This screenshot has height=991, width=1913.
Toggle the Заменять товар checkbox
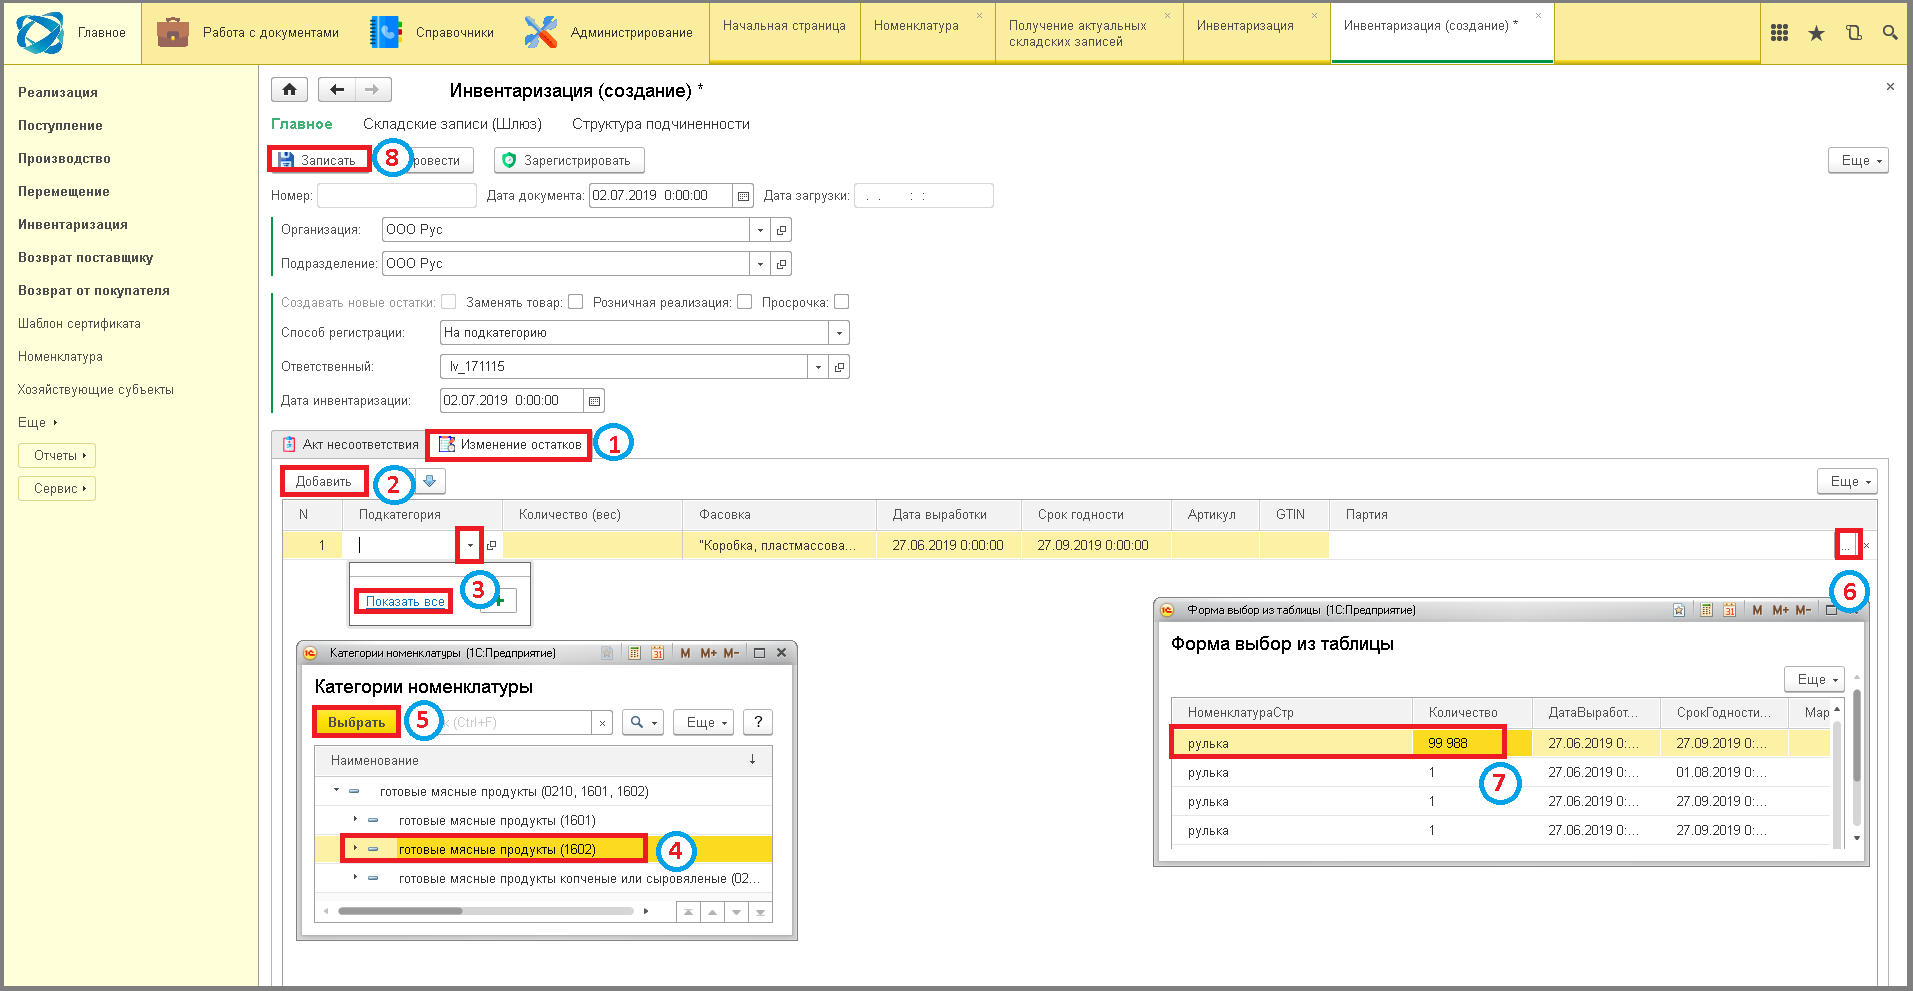[575, 302]
